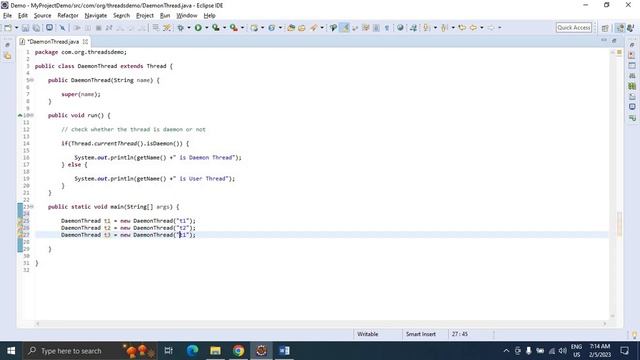Viewport: 640px width, 360px height.
Task: Click the Save All toolbar icon
Action: pos(36,28)
